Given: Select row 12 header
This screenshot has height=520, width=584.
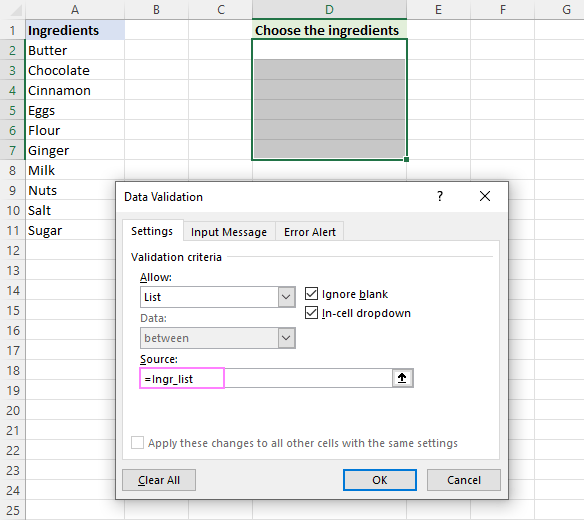Looking at the screenshot, I should click(13, 250).
